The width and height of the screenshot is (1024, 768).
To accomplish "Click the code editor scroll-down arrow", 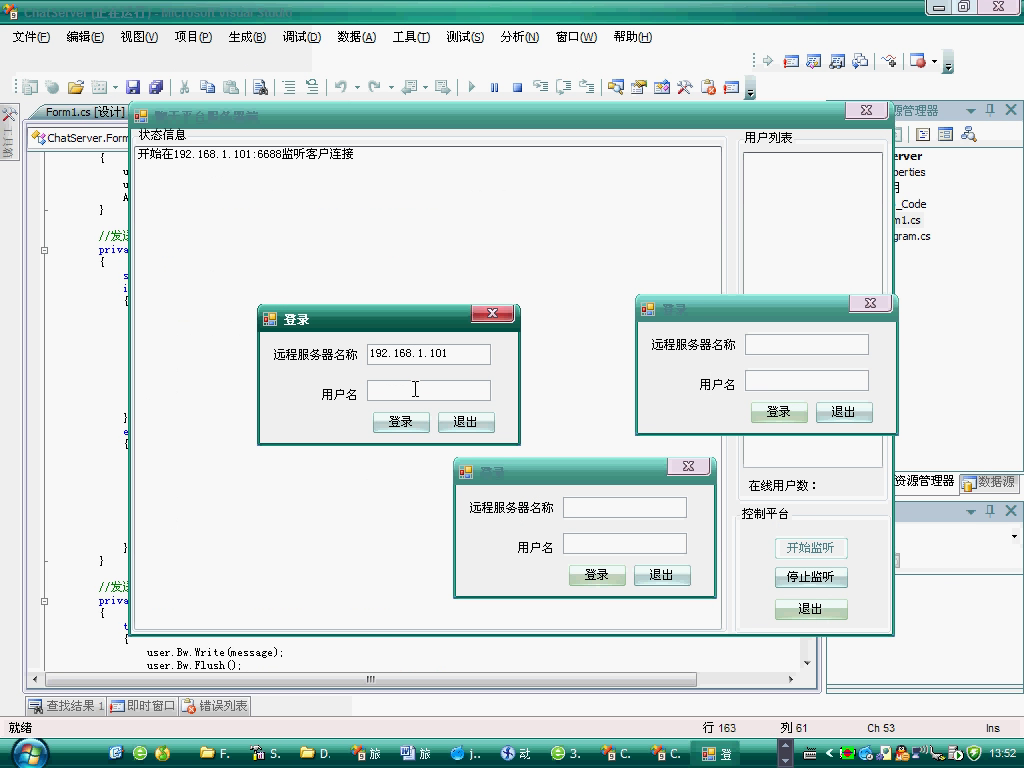I will tap(807, 663).
